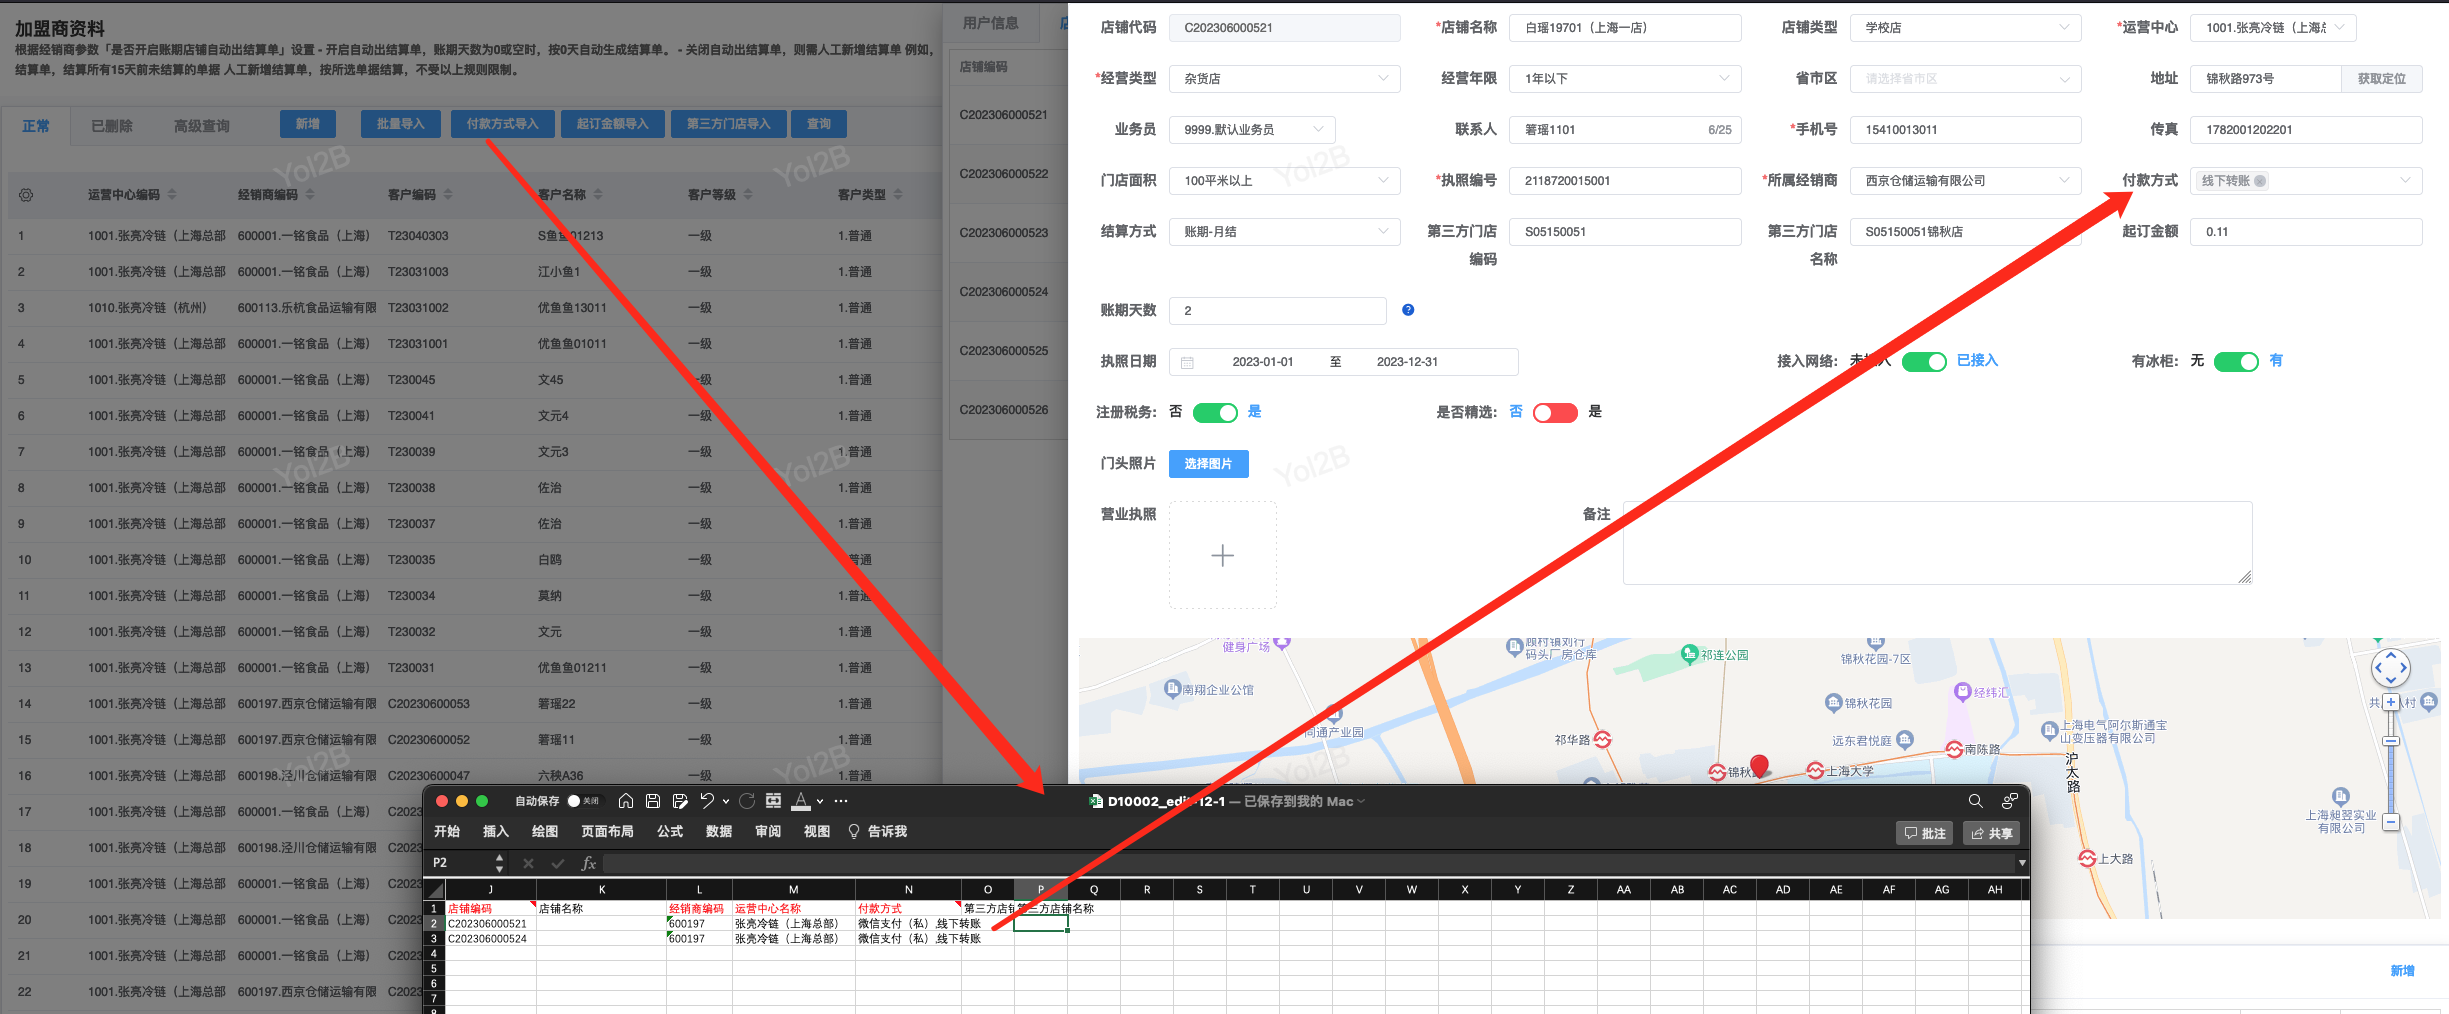Screen dimensions: 2449x1014
Task: Open the 经营类型 dropdown
Action: click(x=1284, y=79)
